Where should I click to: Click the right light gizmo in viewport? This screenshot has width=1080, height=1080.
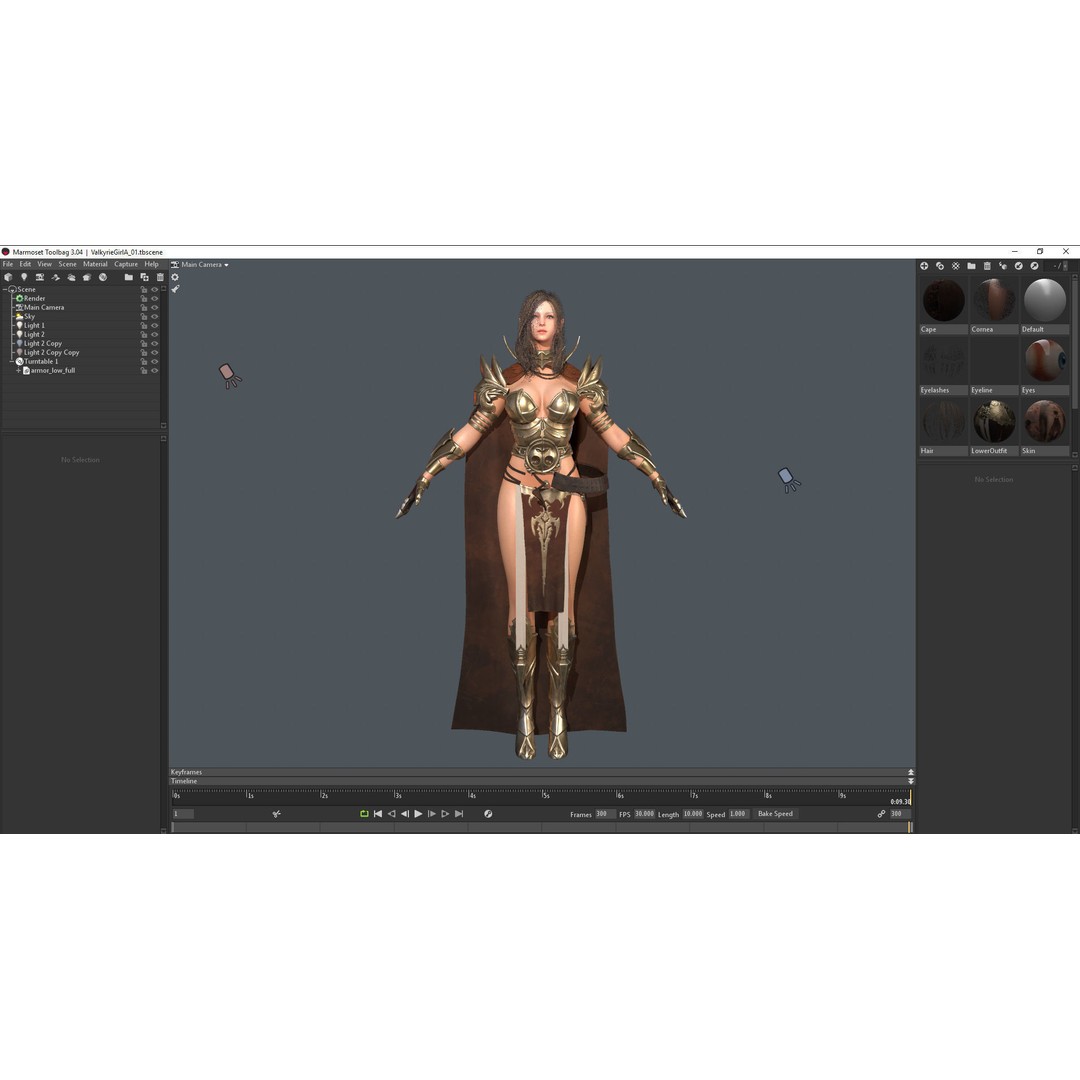click(x=789, y=480)
